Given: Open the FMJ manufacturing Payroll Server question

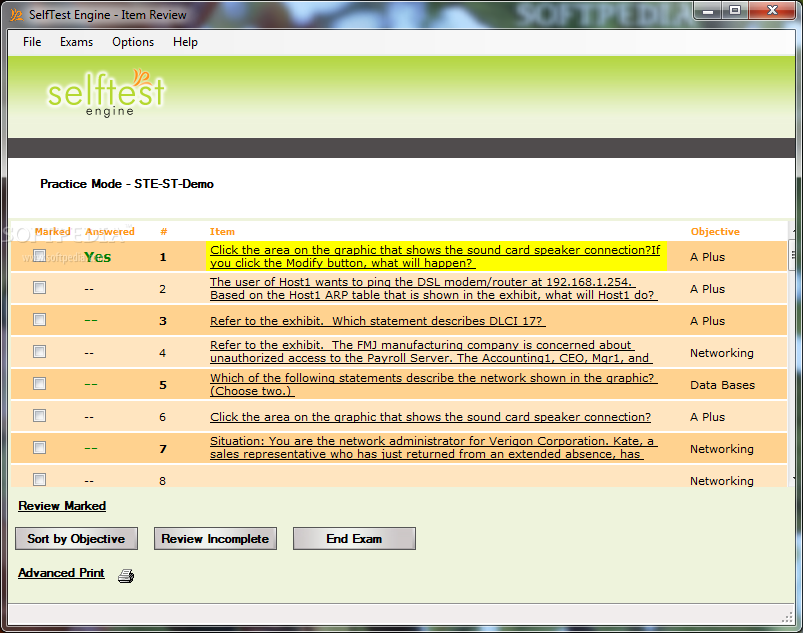Looking at the screenshot, I should [x=431, y=351].
